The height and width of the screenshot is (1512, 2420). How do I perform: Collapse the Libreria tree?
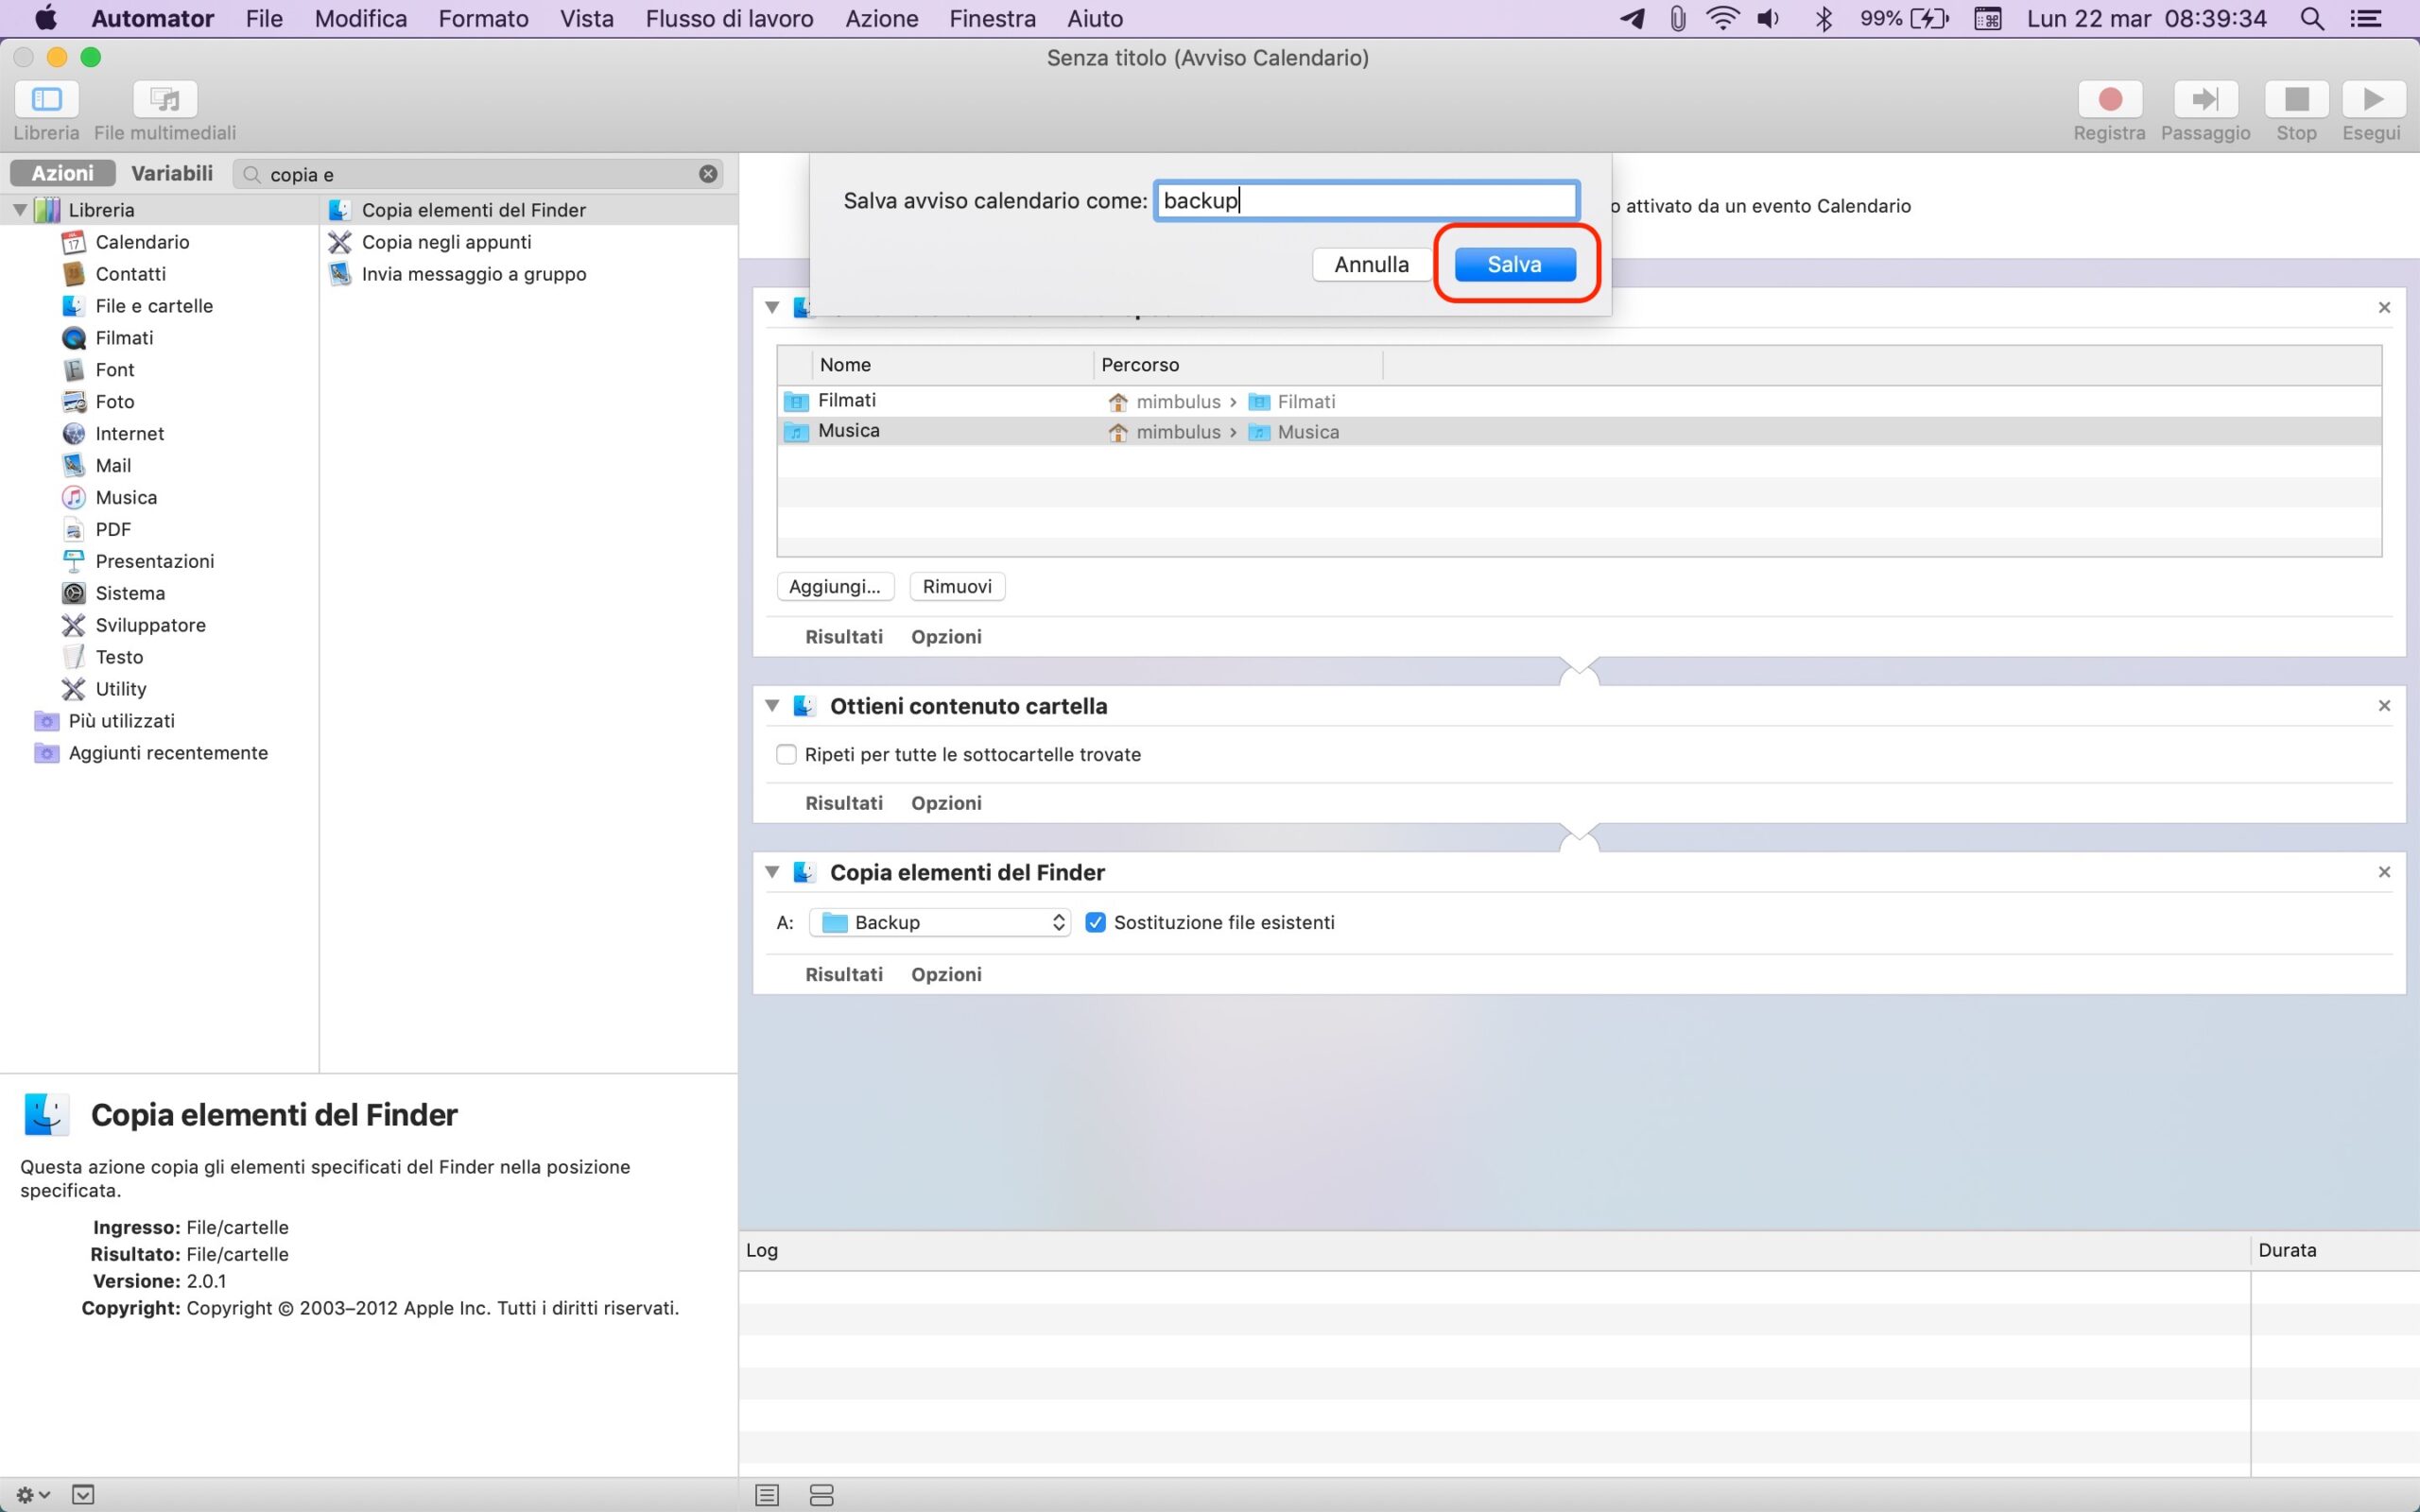coord(20,210)
